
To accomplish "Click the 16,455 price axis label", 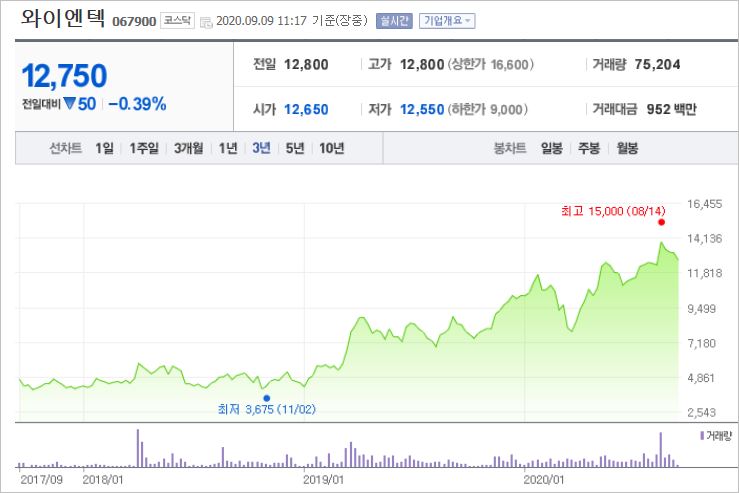I will (x=705, y=204).
